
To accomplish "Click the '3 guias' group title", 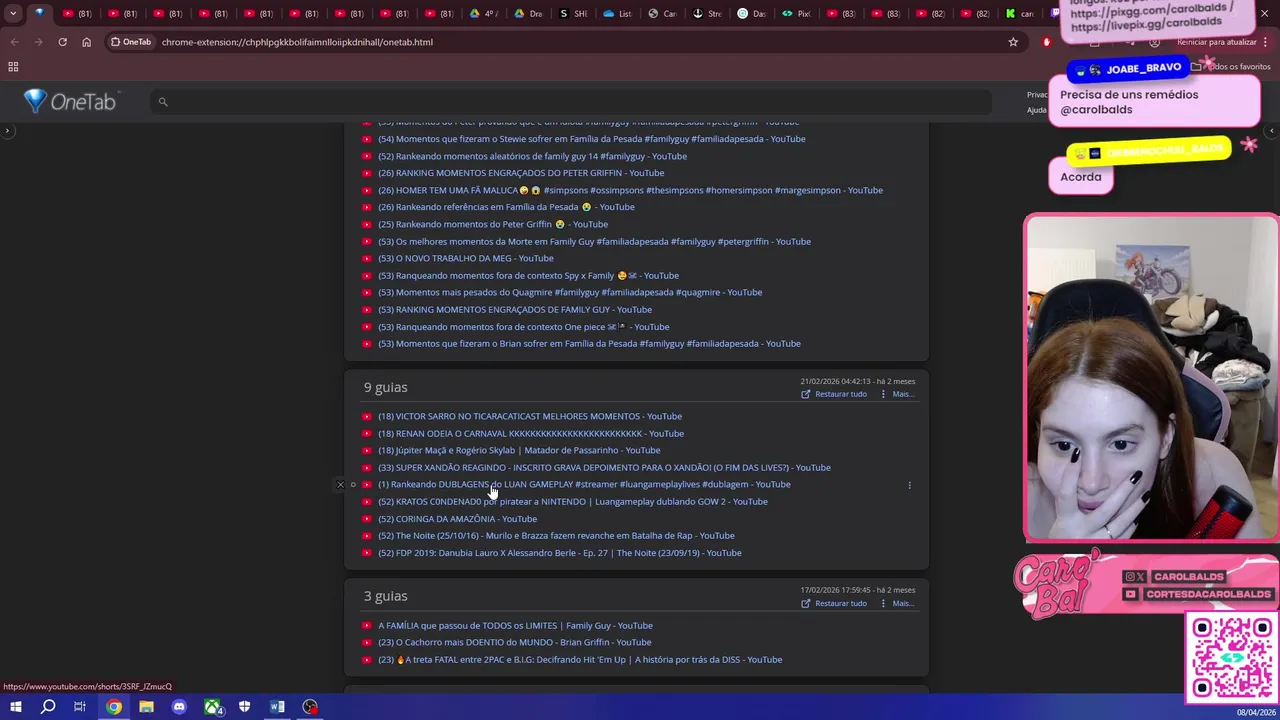I will tap(386, 597).
